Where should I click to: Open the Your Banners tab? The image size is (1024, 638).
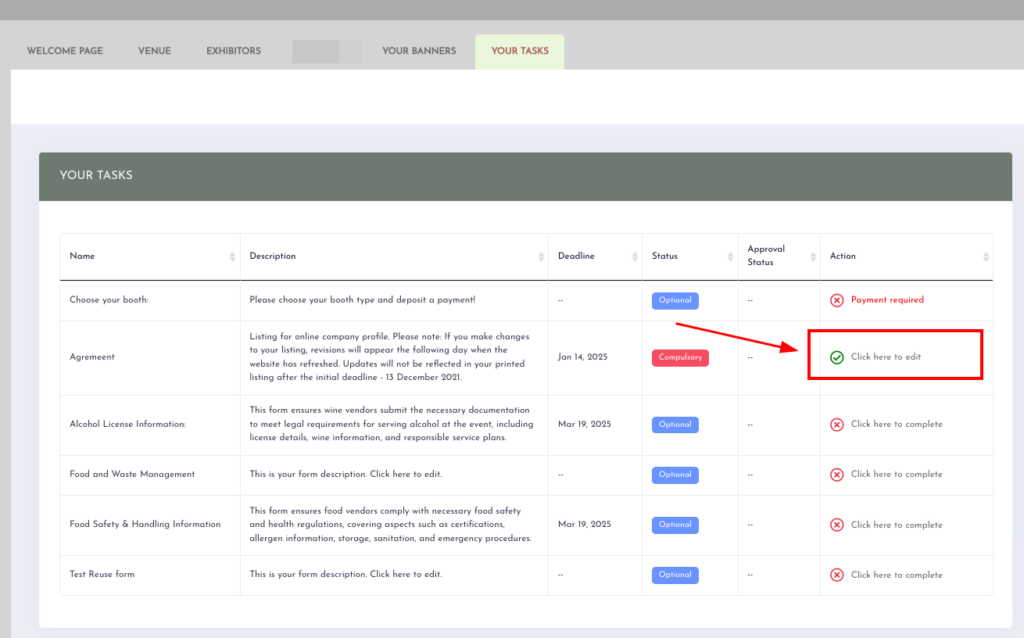coord(419,51)
